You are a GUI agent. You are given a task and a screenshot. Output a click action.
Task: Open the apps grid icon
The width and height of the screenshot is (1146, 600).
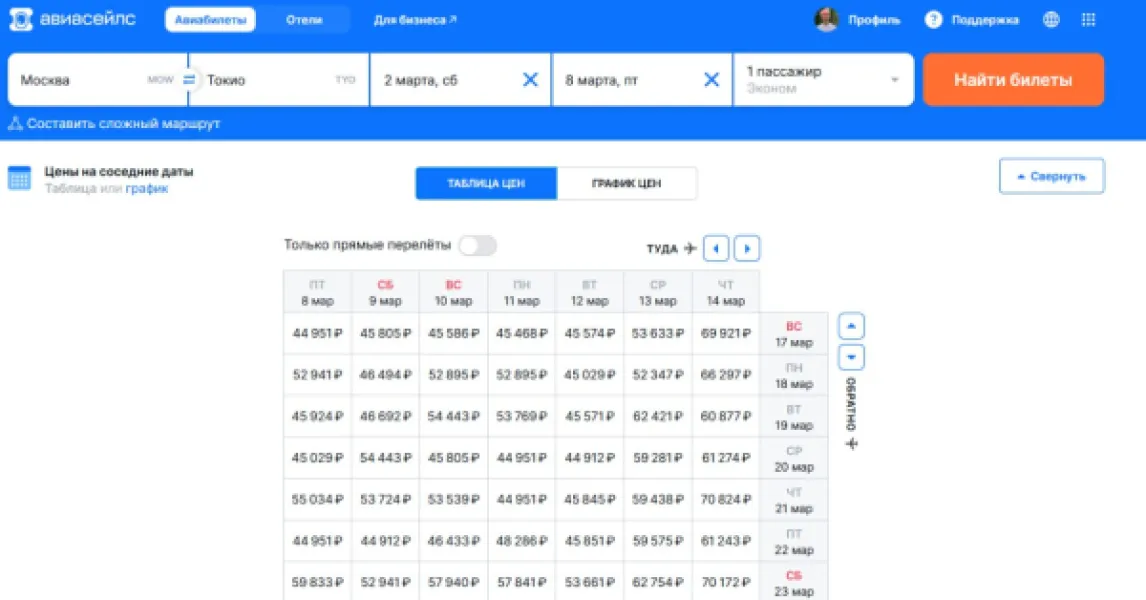(1088, 20)
